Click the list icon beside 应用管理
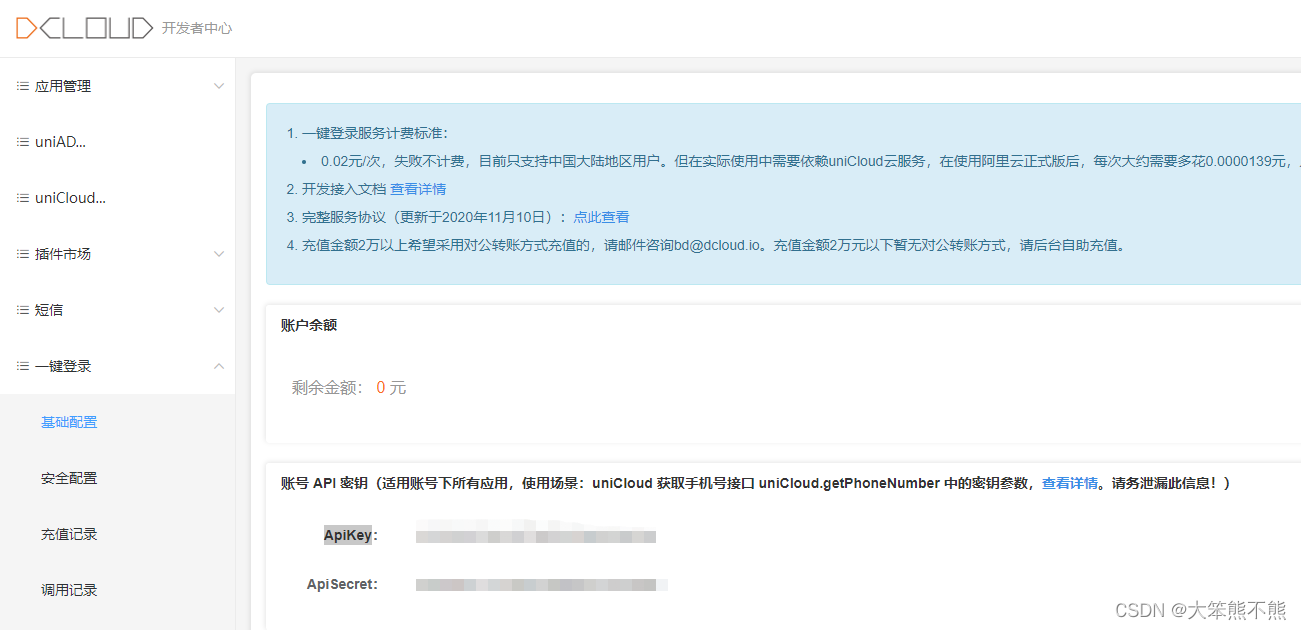Viewport: 1301px width, 630px height. point(22,86)
